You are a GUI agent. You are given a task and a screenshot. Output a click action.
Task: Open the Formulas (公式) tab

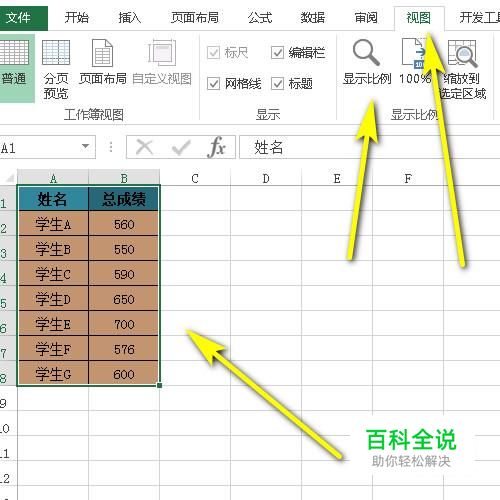(x=260, y=17)
